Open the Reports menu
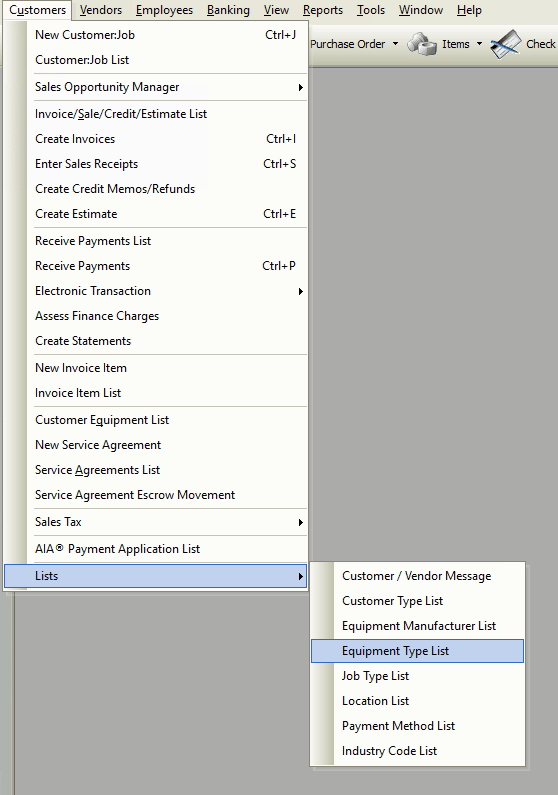Image resolution: width=558 pixels, height=795 pixels. point(323,10)
